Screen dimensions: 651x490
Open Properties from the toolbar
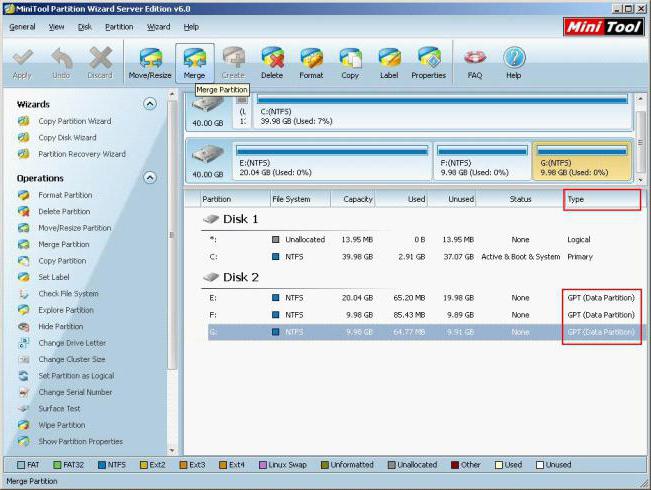click(x=429, y=58)
